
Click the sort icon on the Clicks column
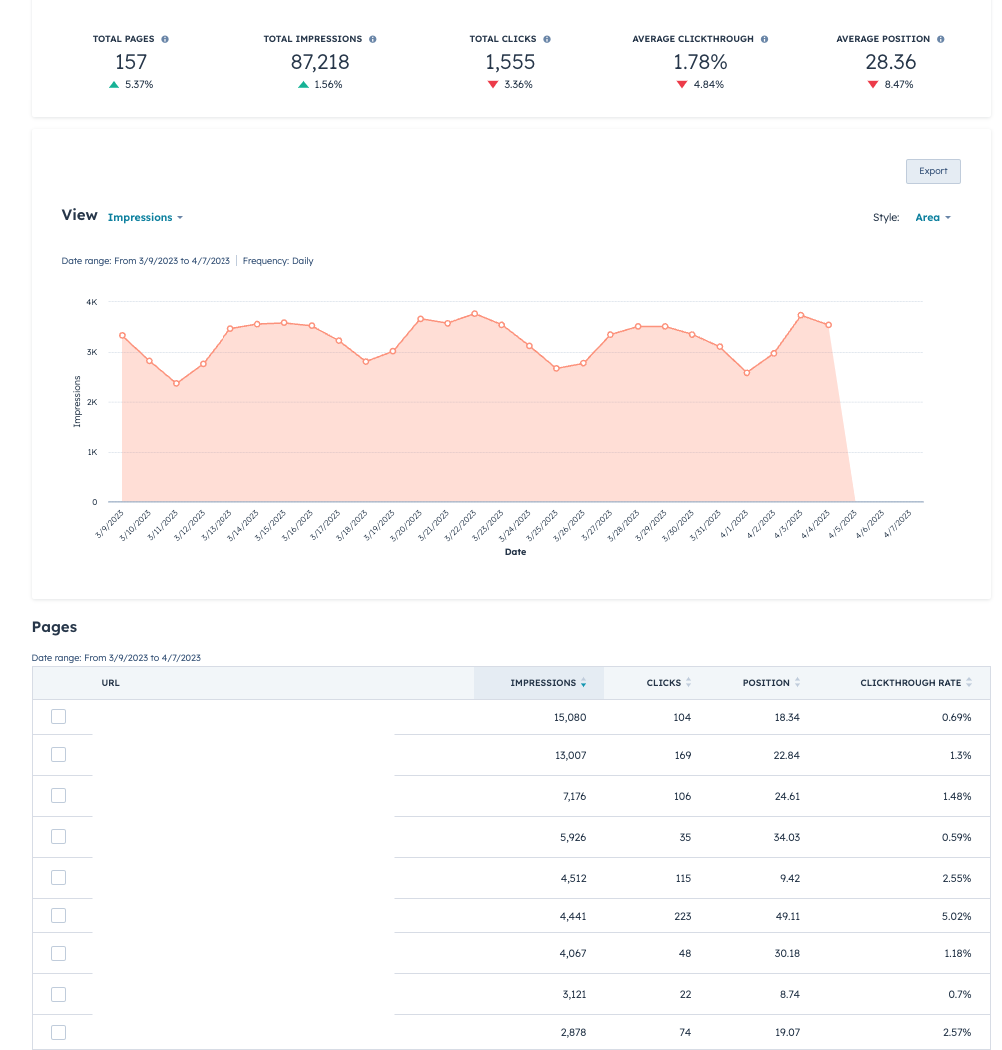click(x=689, y=683)
